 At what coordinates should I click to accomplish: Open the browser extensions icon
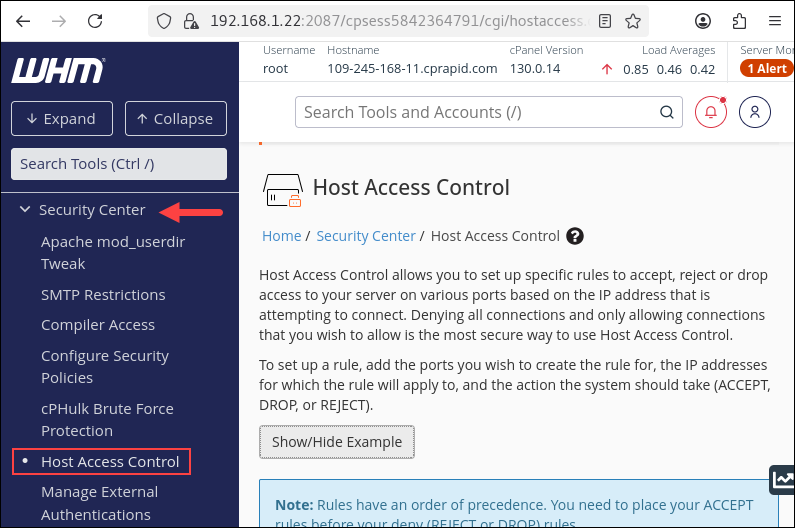tap(739, 20)
